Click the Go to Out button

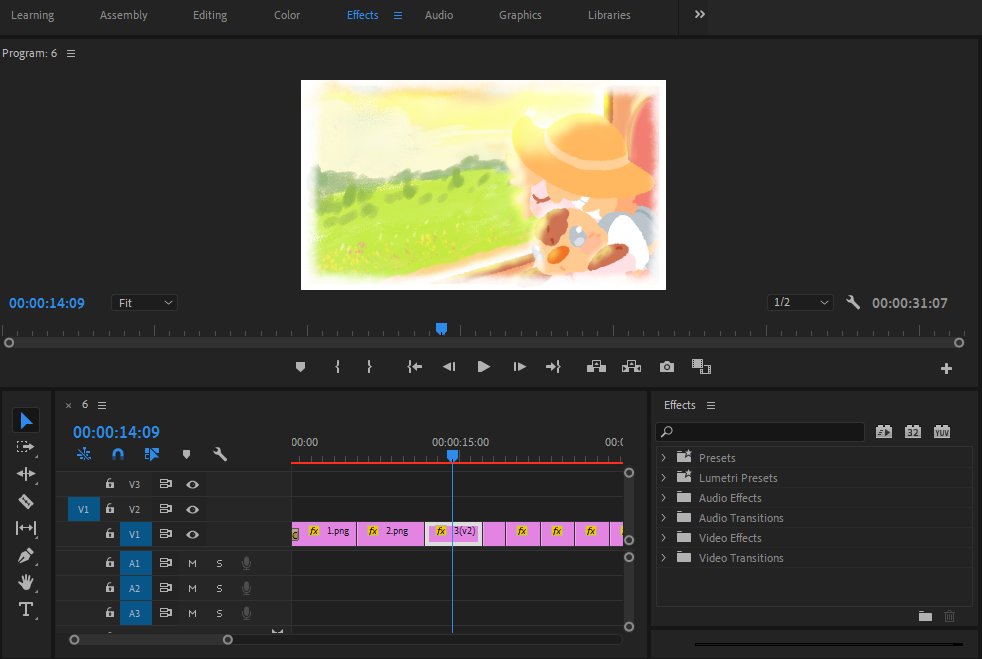tap(553, 366)
